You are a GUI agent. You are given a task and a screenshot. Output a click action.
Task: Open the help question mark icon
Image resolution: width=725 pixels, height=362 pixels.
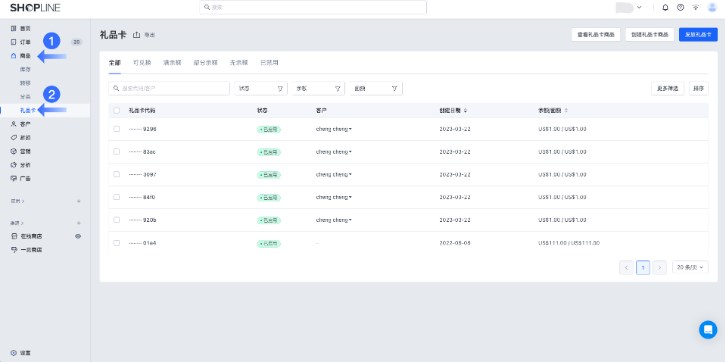(x=680, y=7)
